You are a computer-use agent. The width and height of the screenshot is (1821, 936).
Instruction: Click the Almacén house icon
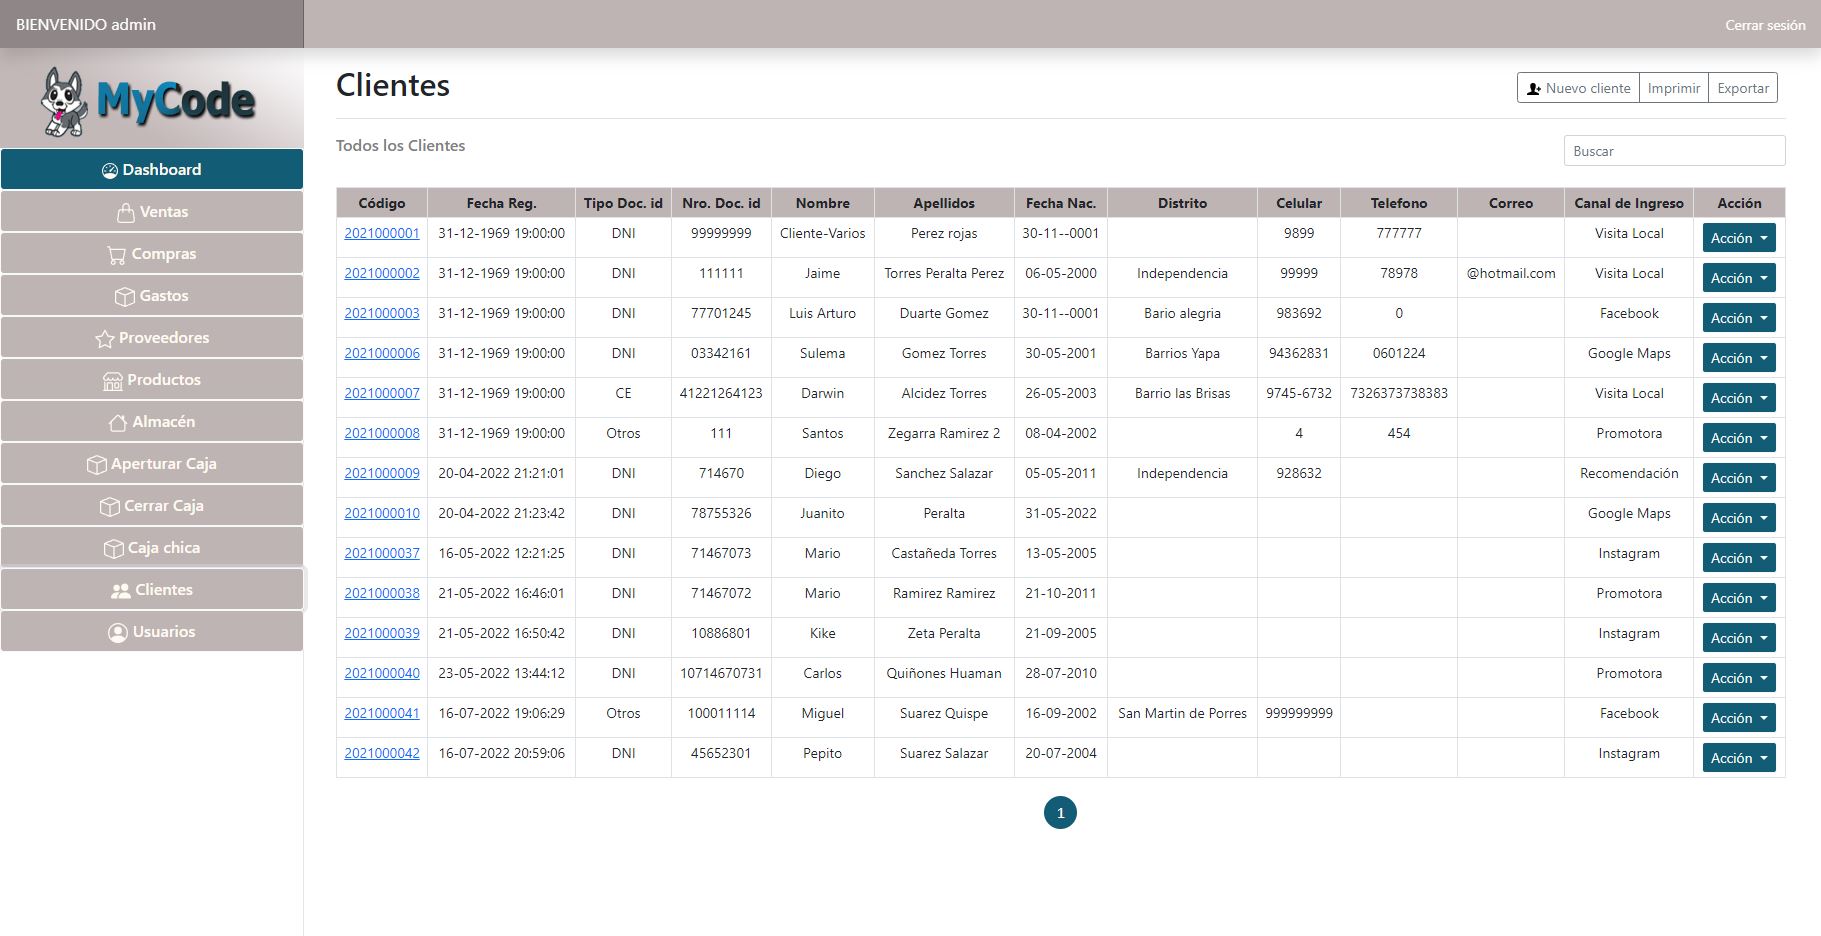[x=118, y=423]
